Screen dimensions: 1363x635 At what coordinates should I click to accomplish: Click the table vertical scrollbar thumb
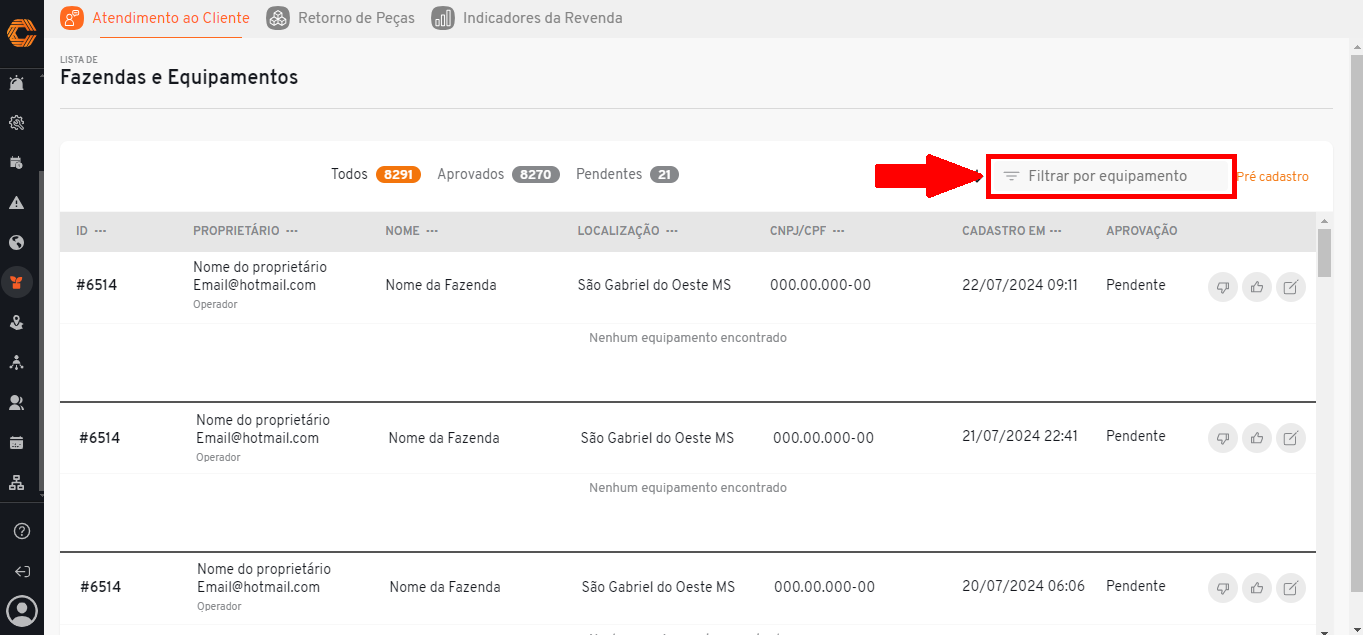coord(1324,253)
